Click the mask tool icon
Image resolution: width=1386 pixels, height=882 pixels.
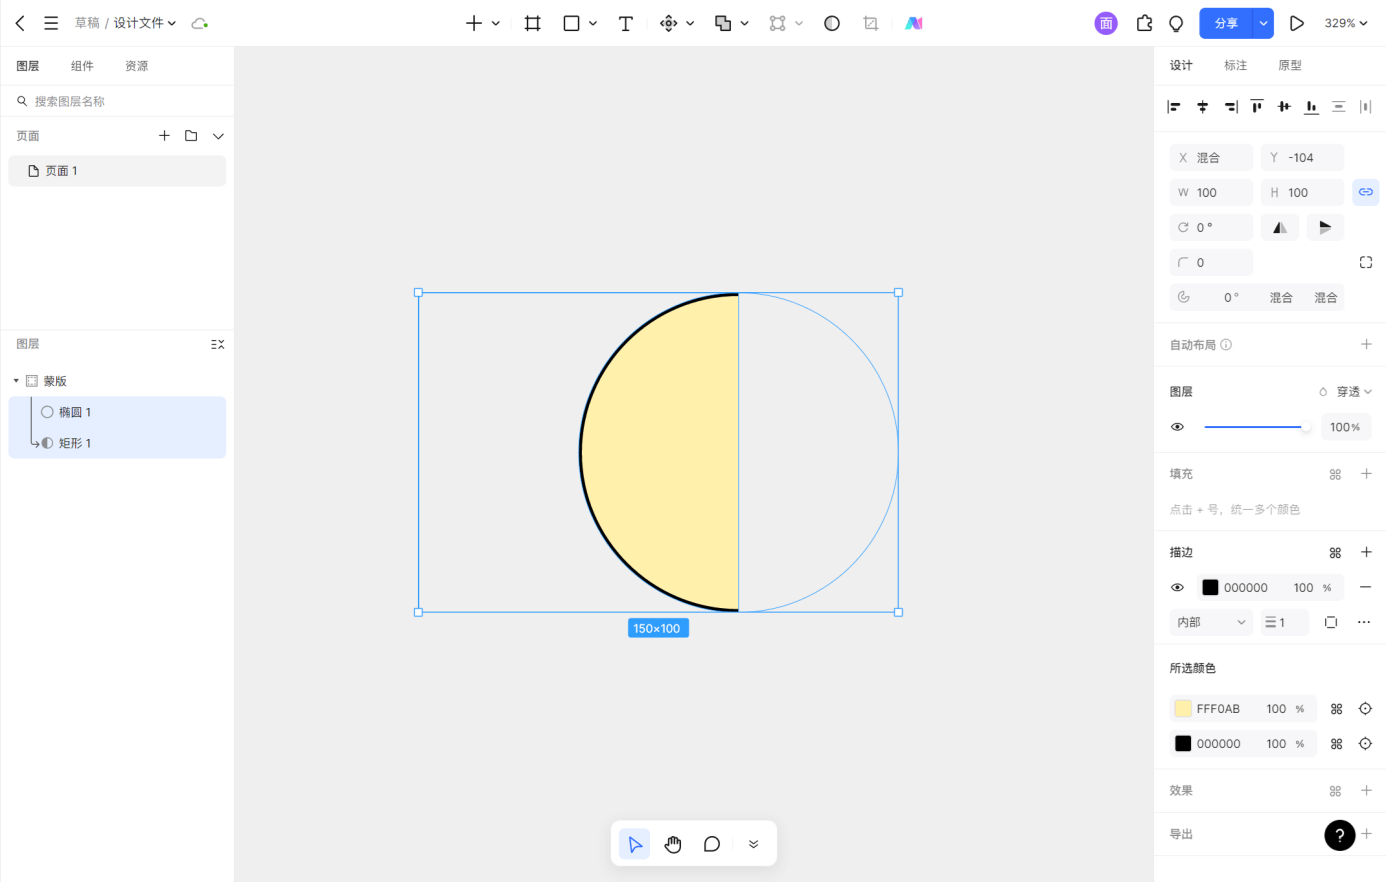pos(832,23)
